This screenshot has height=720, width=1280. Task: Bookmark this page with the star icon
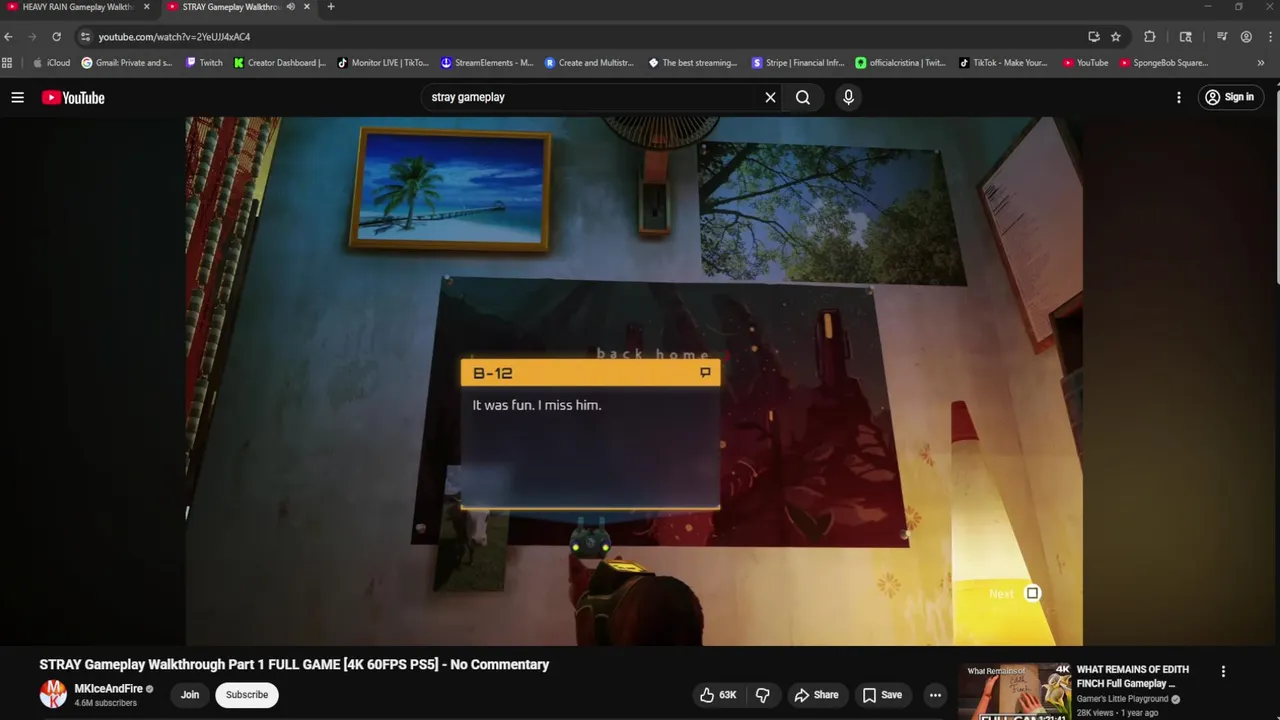click(x=1116, y=37)
